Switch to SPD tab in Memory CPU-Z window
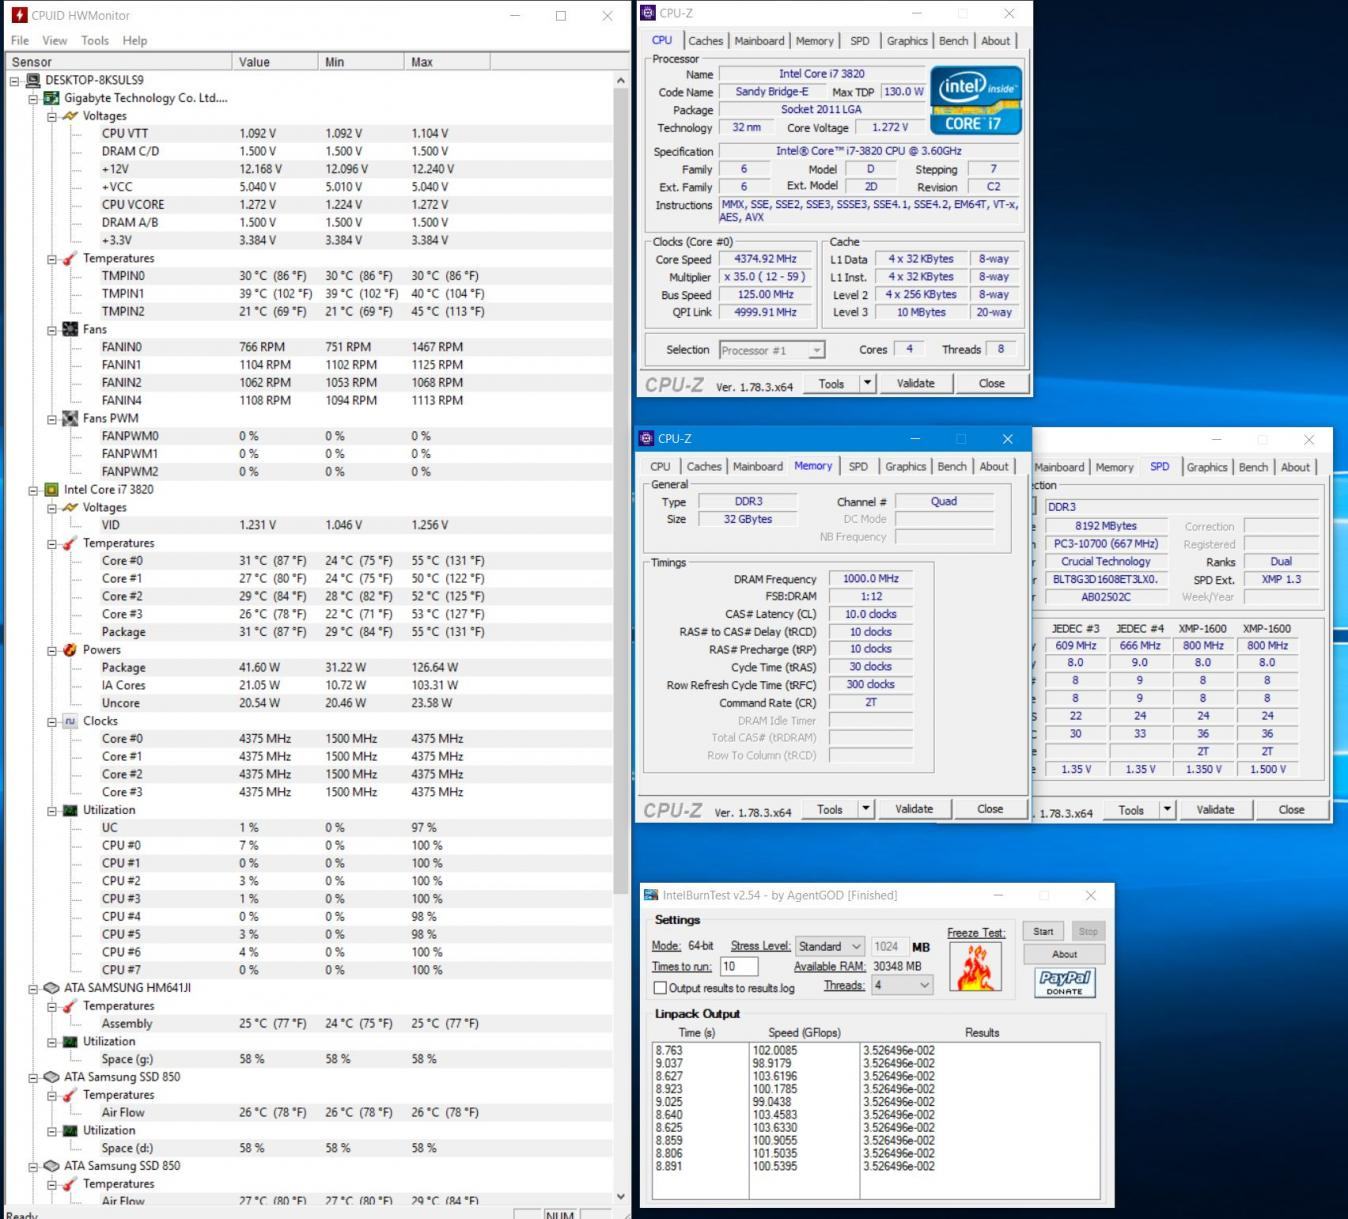Screen dimensions: 1348x1219 point(858,467)
